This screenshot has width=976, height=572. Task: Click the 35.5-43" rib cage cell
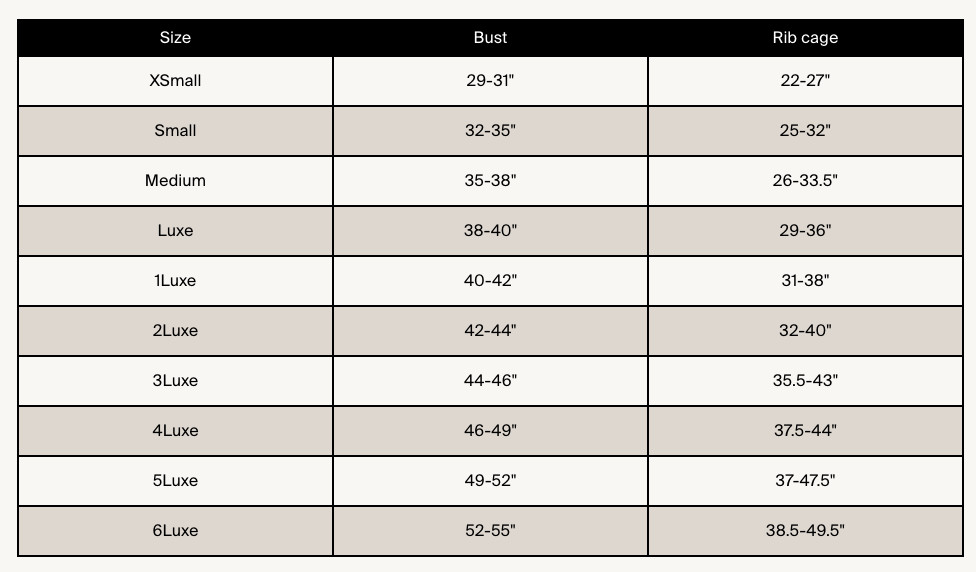(x=805, y=381)
